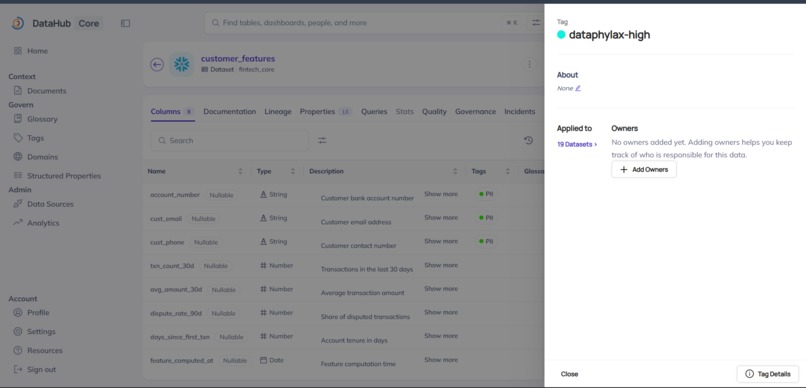Show more for cust_phone description
Screen dimensions: 806x388
pos(441,242)
